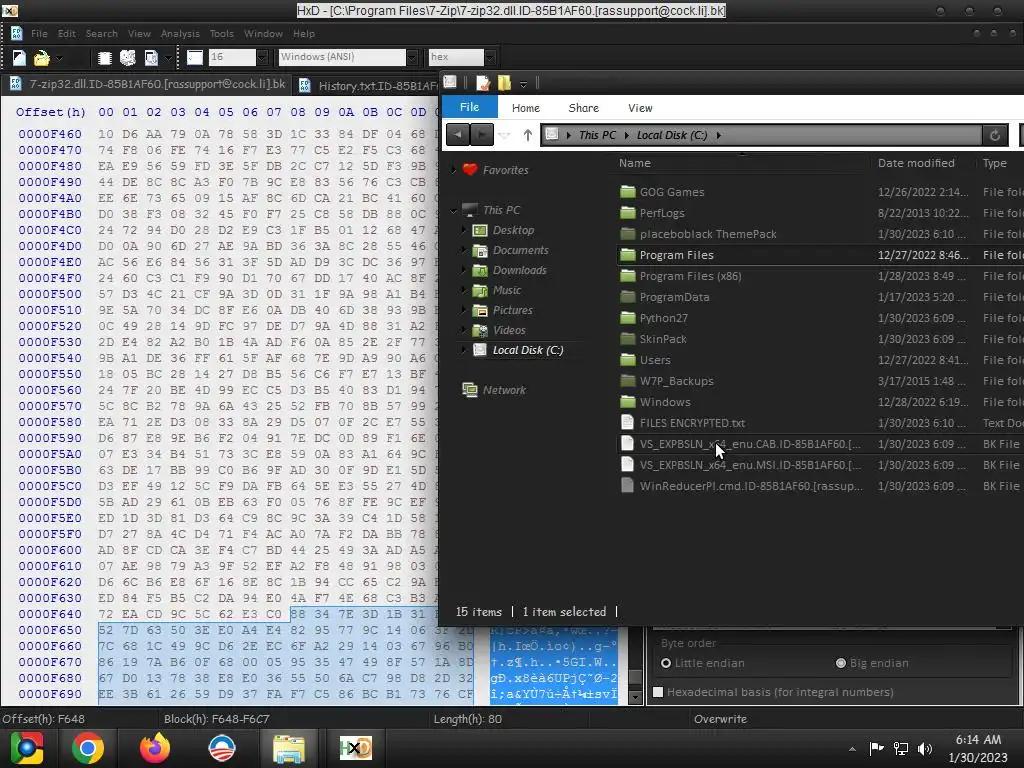This screenshot has height=768, width=1024.
Task: Open HxD File menu
Action: click(x=39, y=33)
